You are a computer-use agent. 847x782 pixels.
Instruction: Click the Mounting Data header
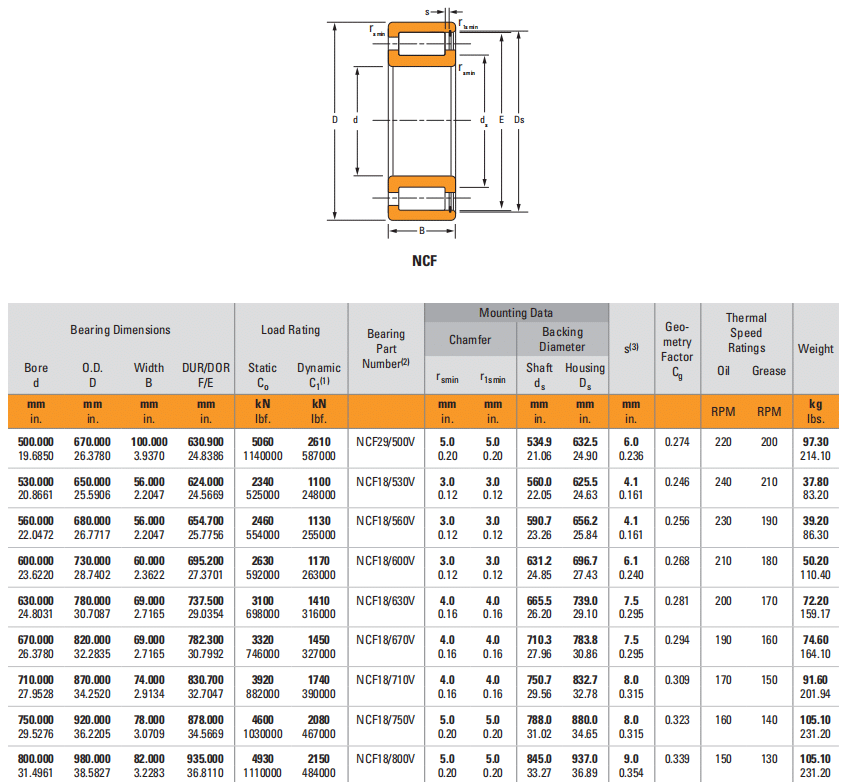[x=515, y=313]
